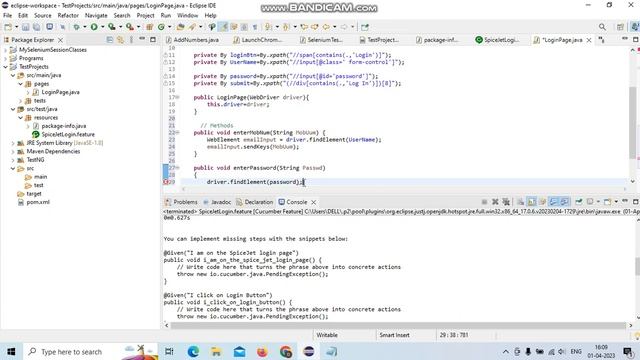Click the Coverage run icon
The height and width of the screenshot is (360, 640).
(x=111, y=27)
